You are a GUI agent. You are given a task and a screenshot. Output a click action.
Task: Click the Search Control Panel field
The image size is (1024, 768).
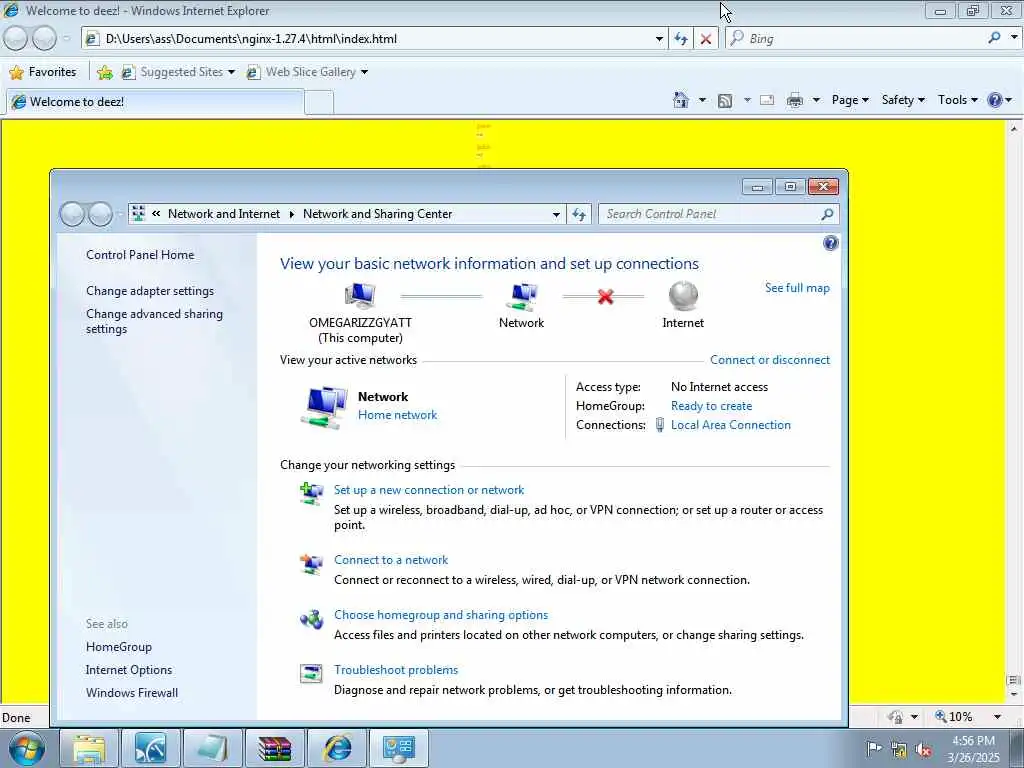pyautogui.click(x=718, y=214)
